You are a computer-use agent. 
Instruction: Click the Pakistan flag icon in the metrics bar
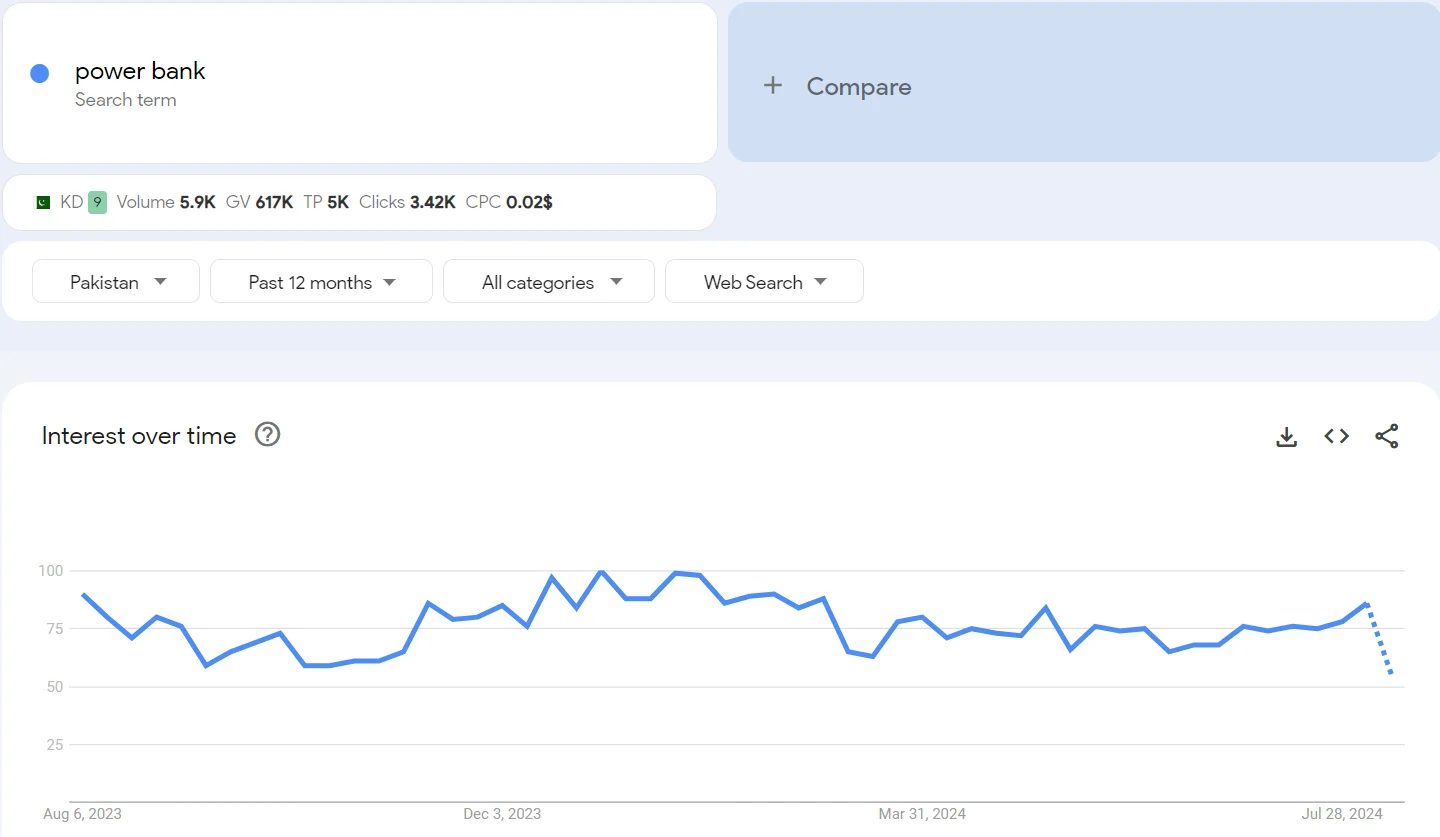(41, 201)
